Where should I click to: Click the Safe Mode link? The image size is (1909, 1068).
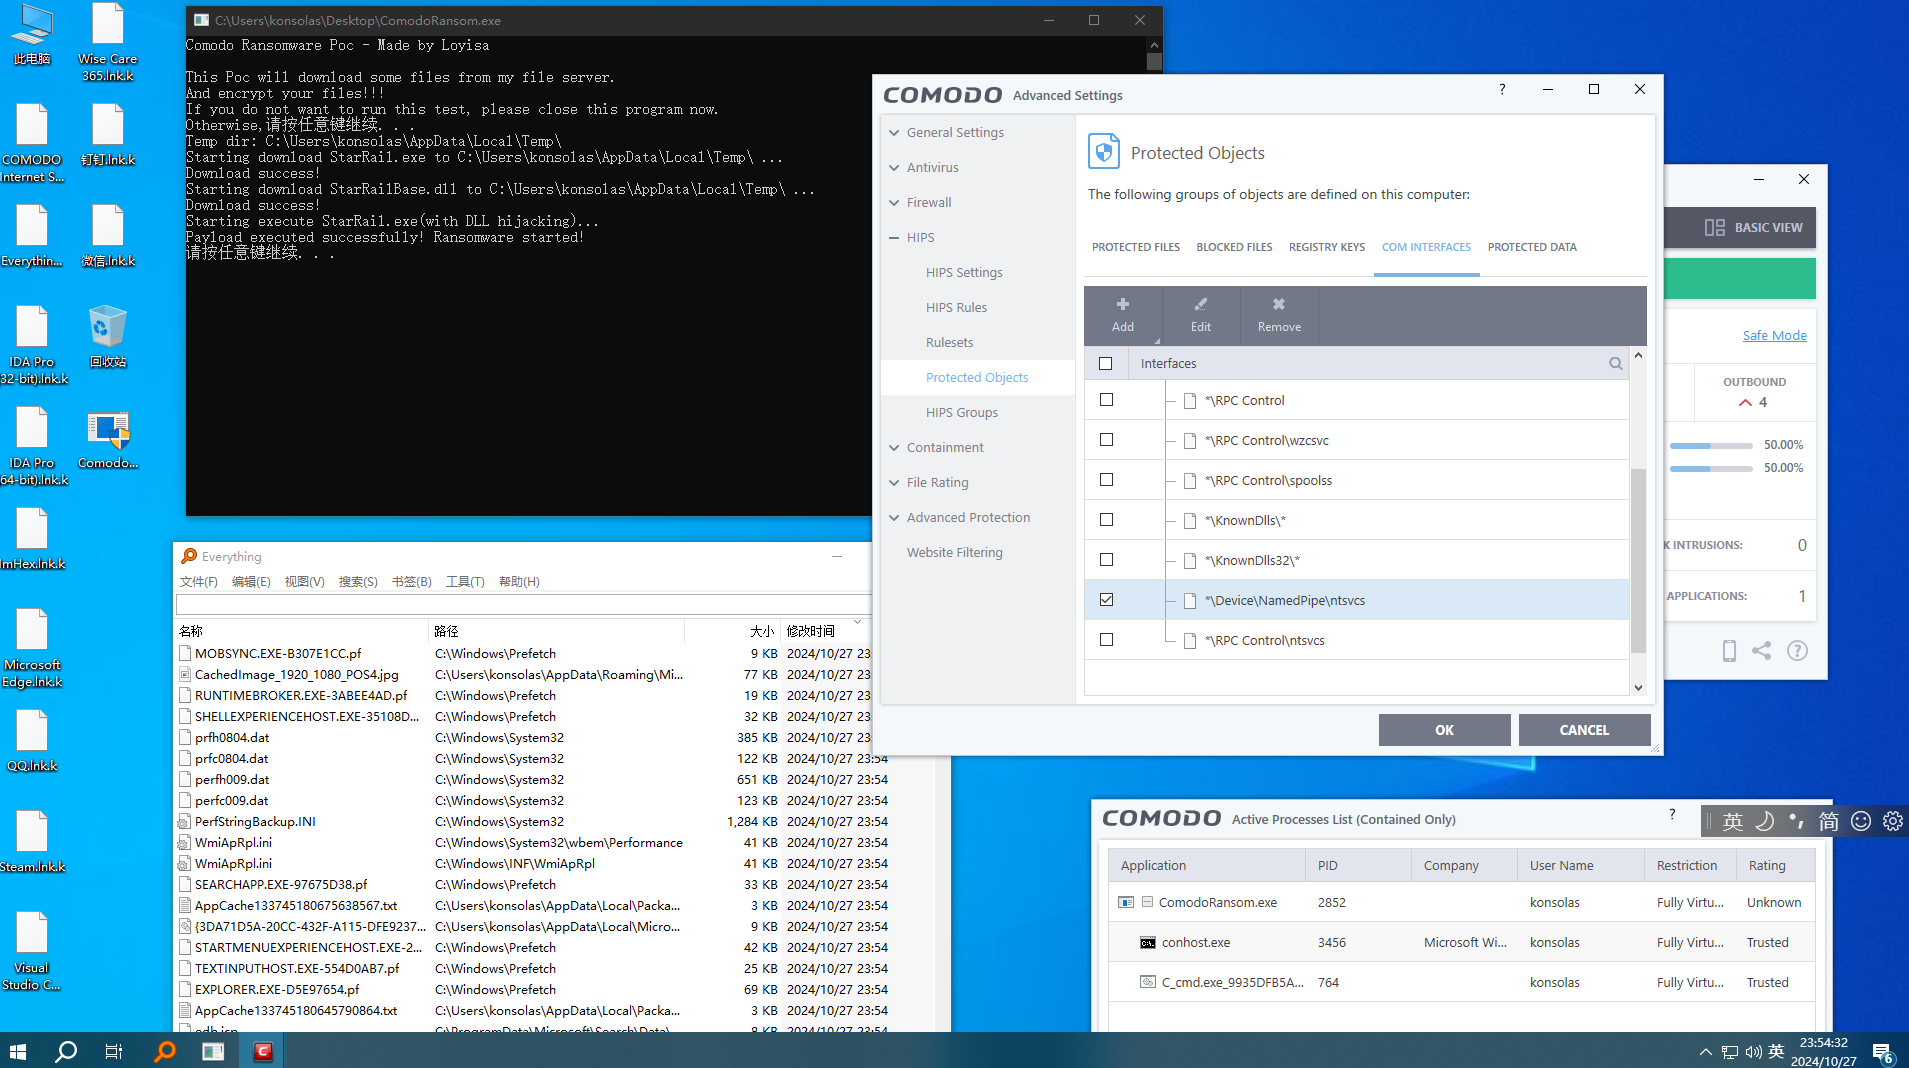point(1774,336)
